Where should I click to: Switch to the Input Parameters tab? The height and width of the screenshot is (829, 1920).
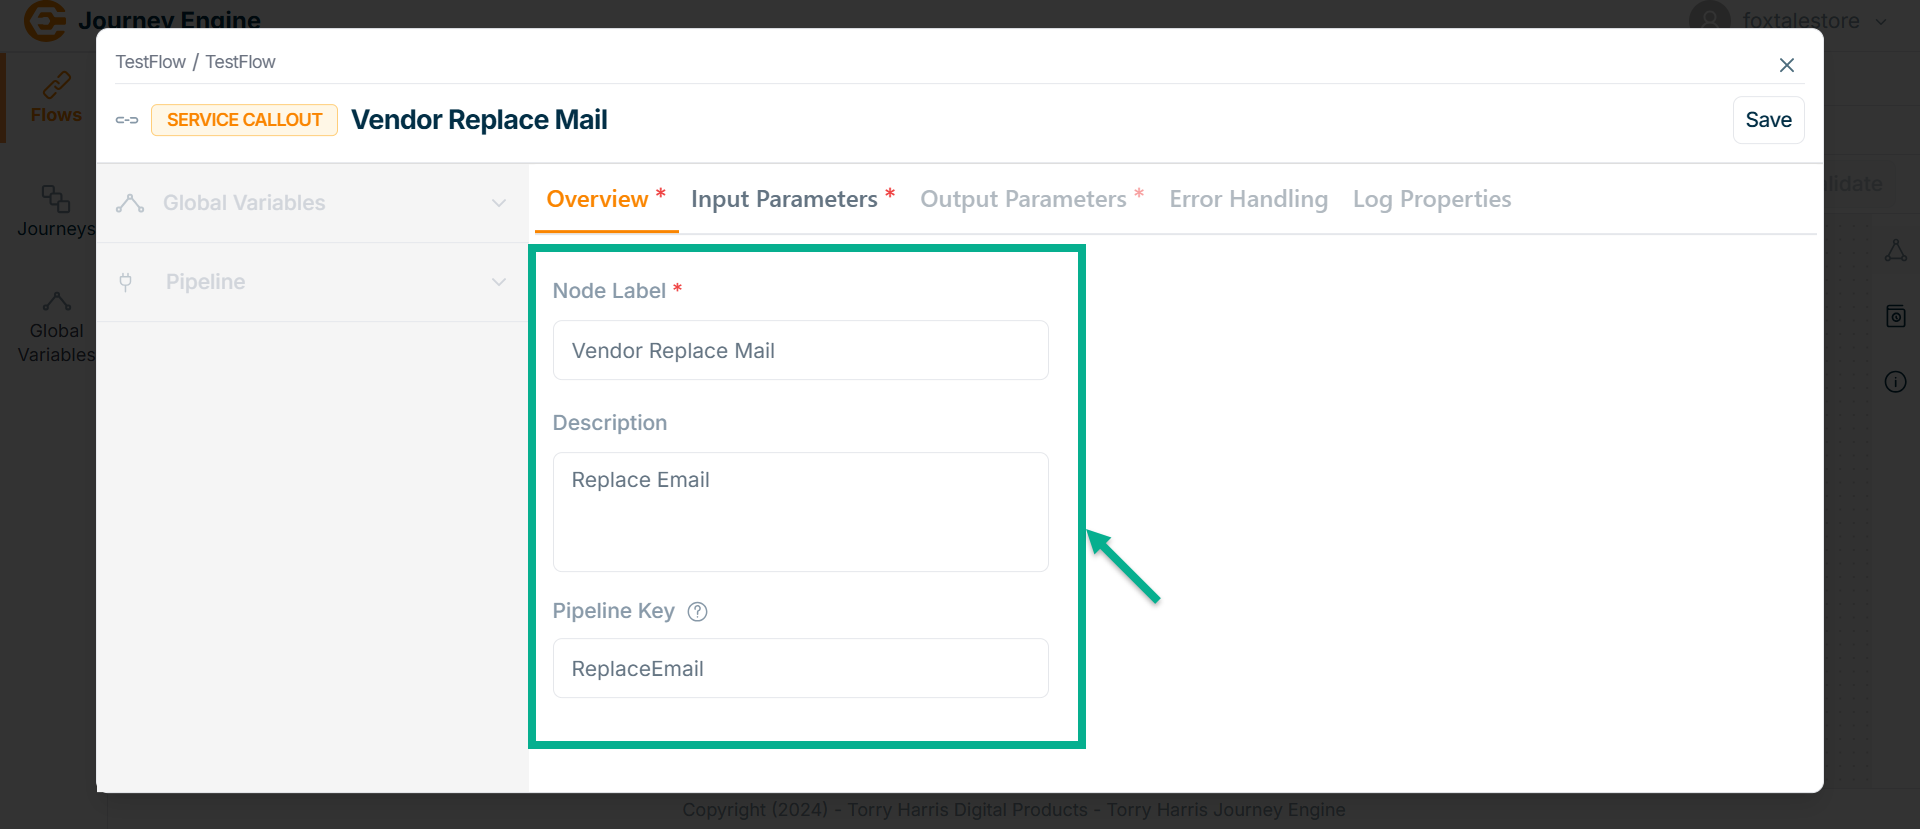coord(784,199)
